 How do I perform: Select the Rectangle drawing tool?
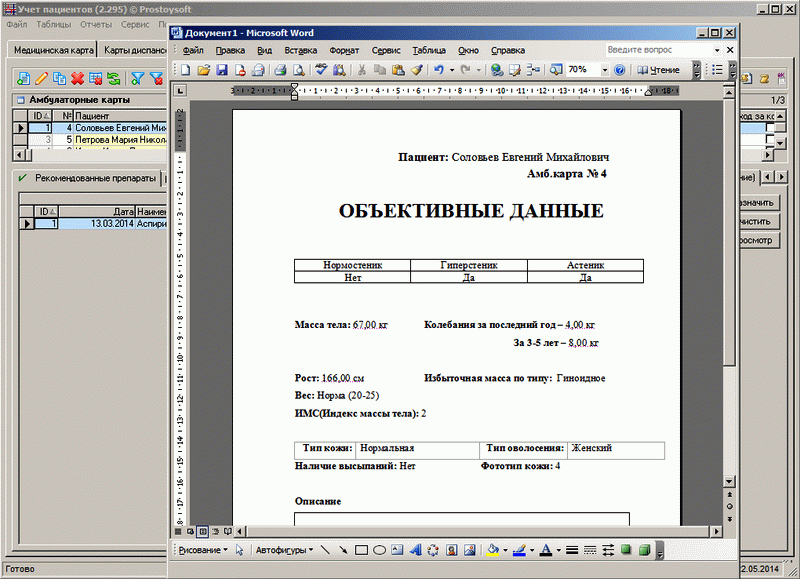[x=361, y=550]
